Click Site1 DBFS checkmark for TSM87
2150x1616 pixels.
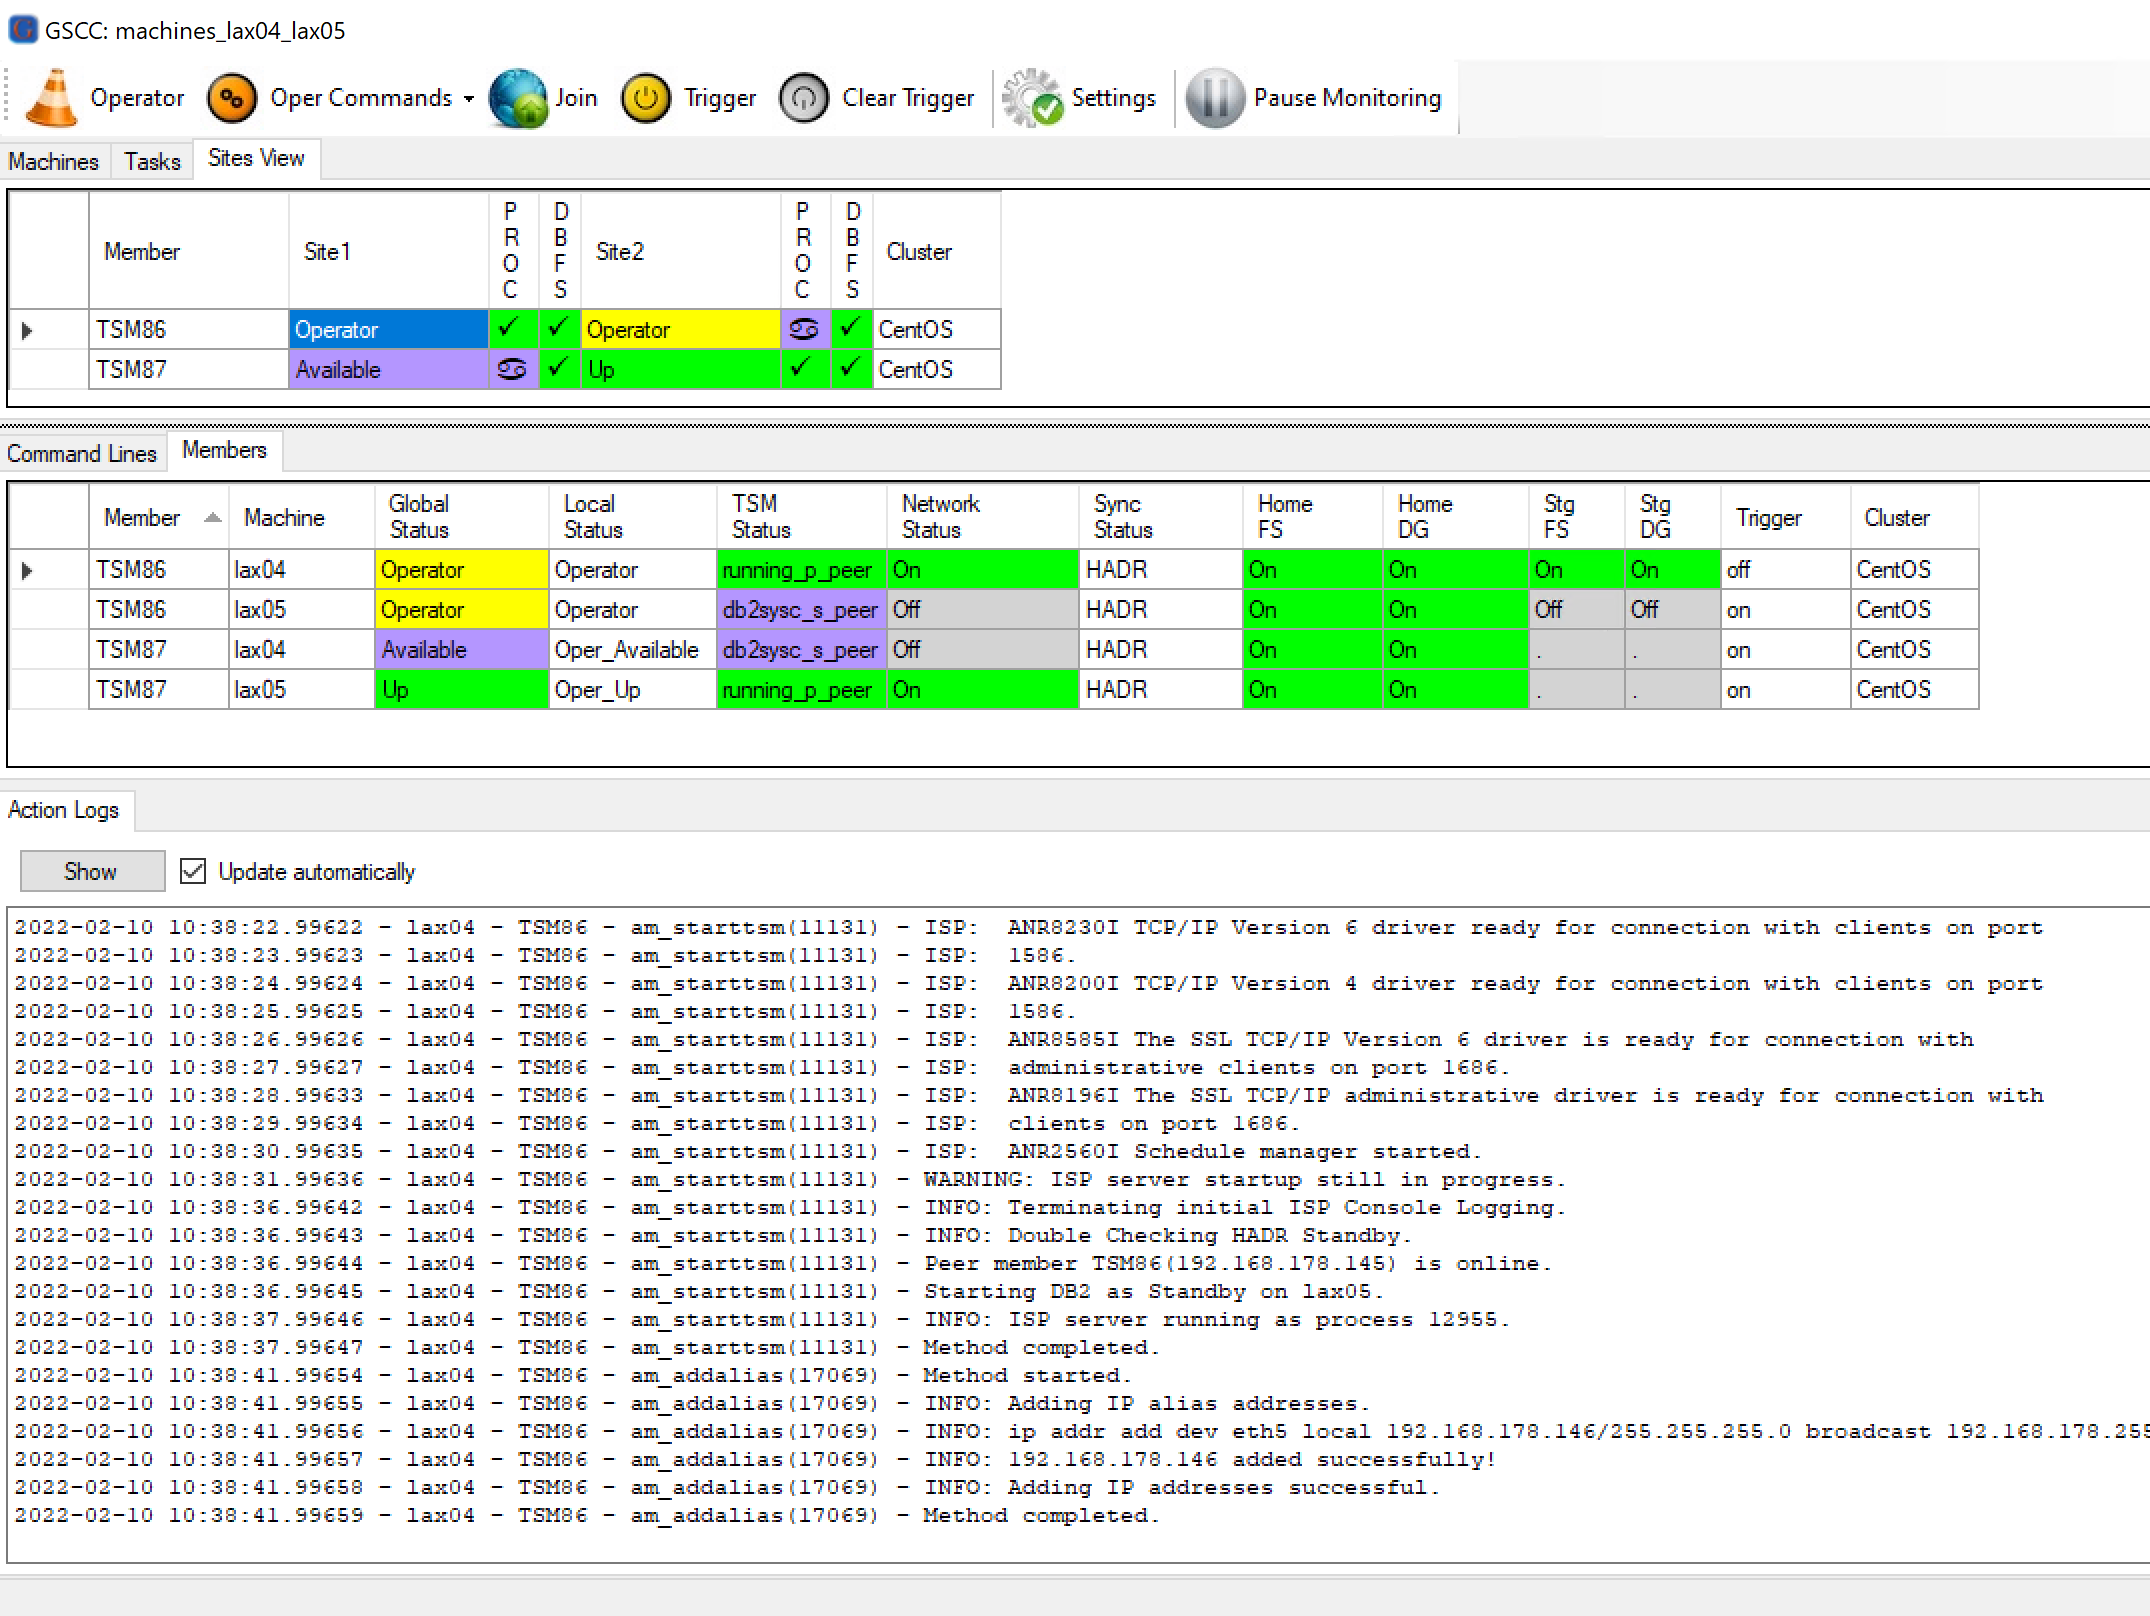[x=559, y=369]
